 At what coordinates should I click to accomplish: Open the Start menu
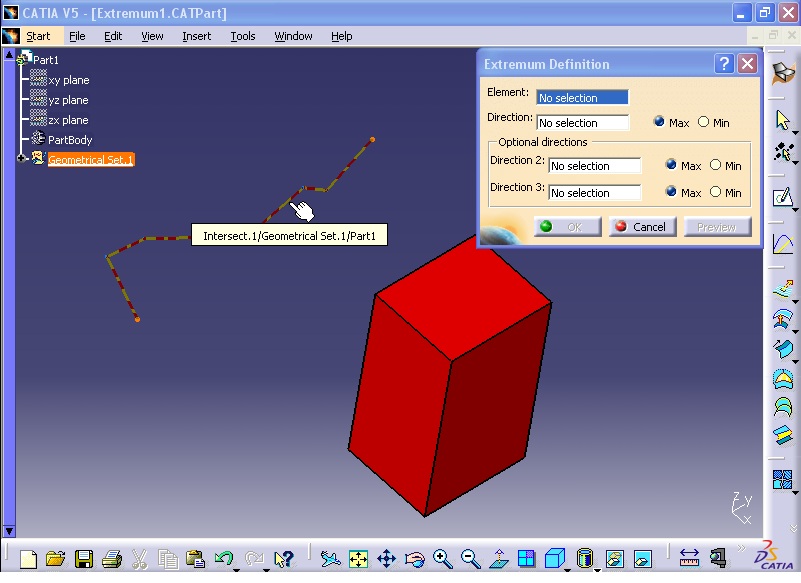(x=38, y=36)
